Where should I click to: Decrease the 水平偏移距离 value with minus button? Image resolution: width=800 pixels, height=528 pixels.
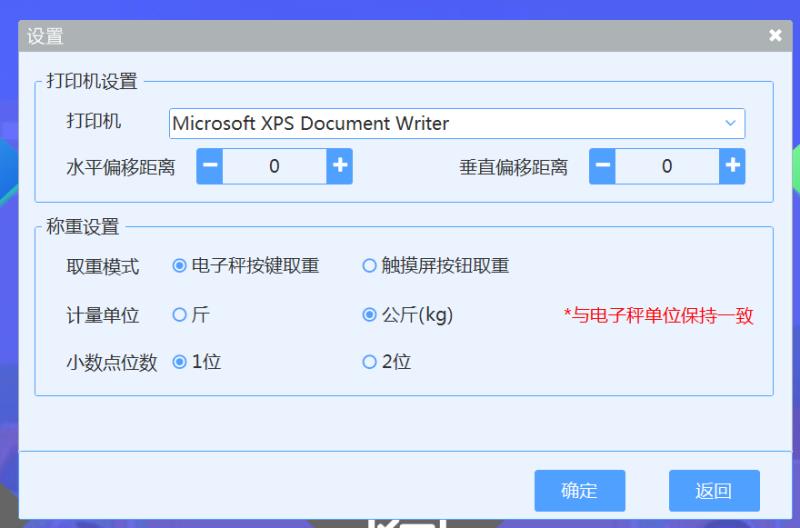(209, 166)
